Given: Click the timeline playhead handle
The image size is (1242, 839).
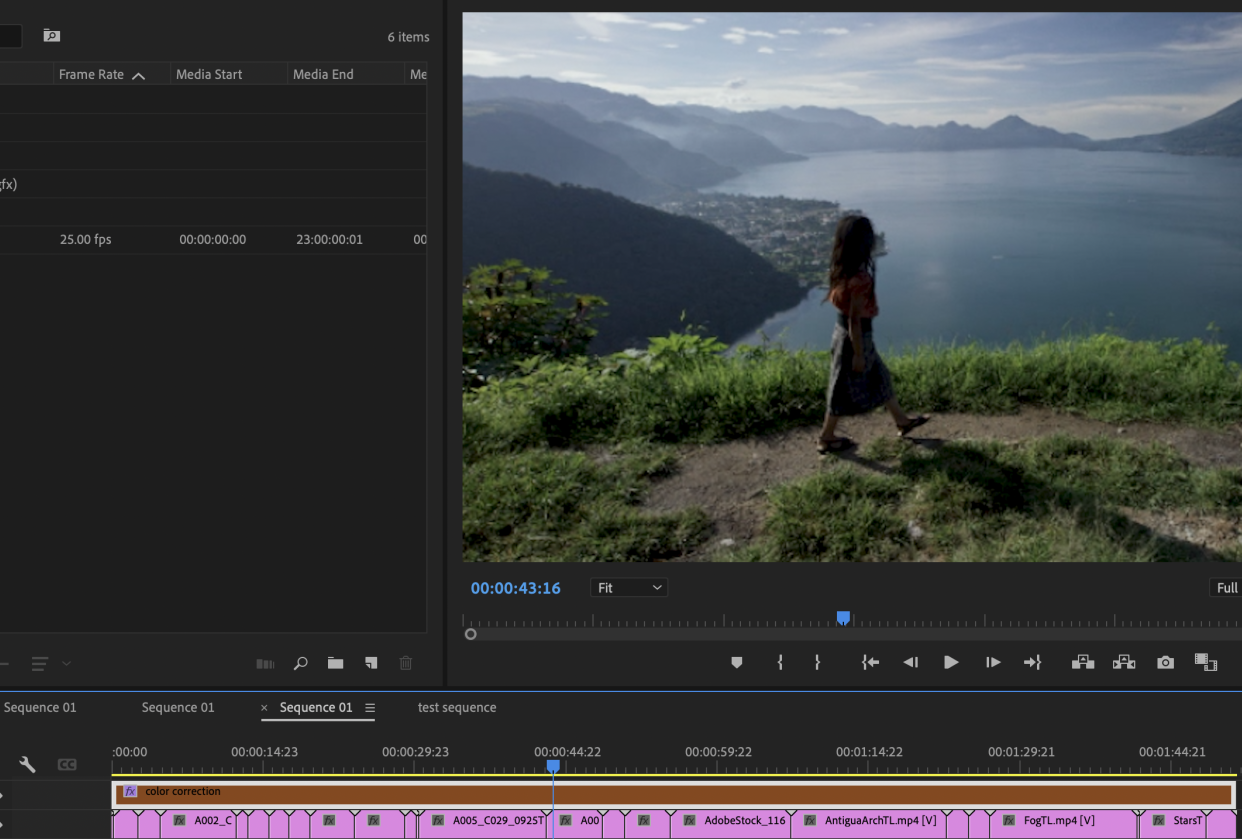Looking at the screenshot, I should (553, 766).
